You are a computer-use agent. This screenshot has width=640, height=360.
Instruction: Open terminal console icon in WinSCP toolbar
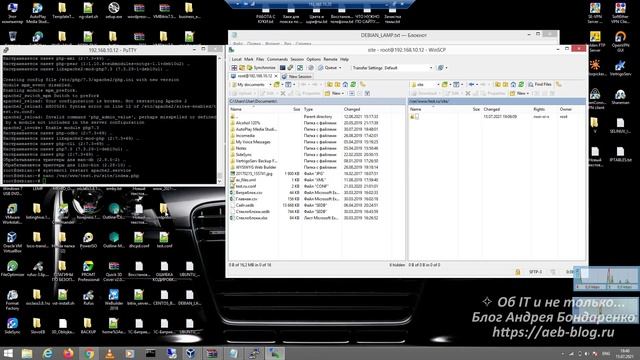(x=282, y=68)
